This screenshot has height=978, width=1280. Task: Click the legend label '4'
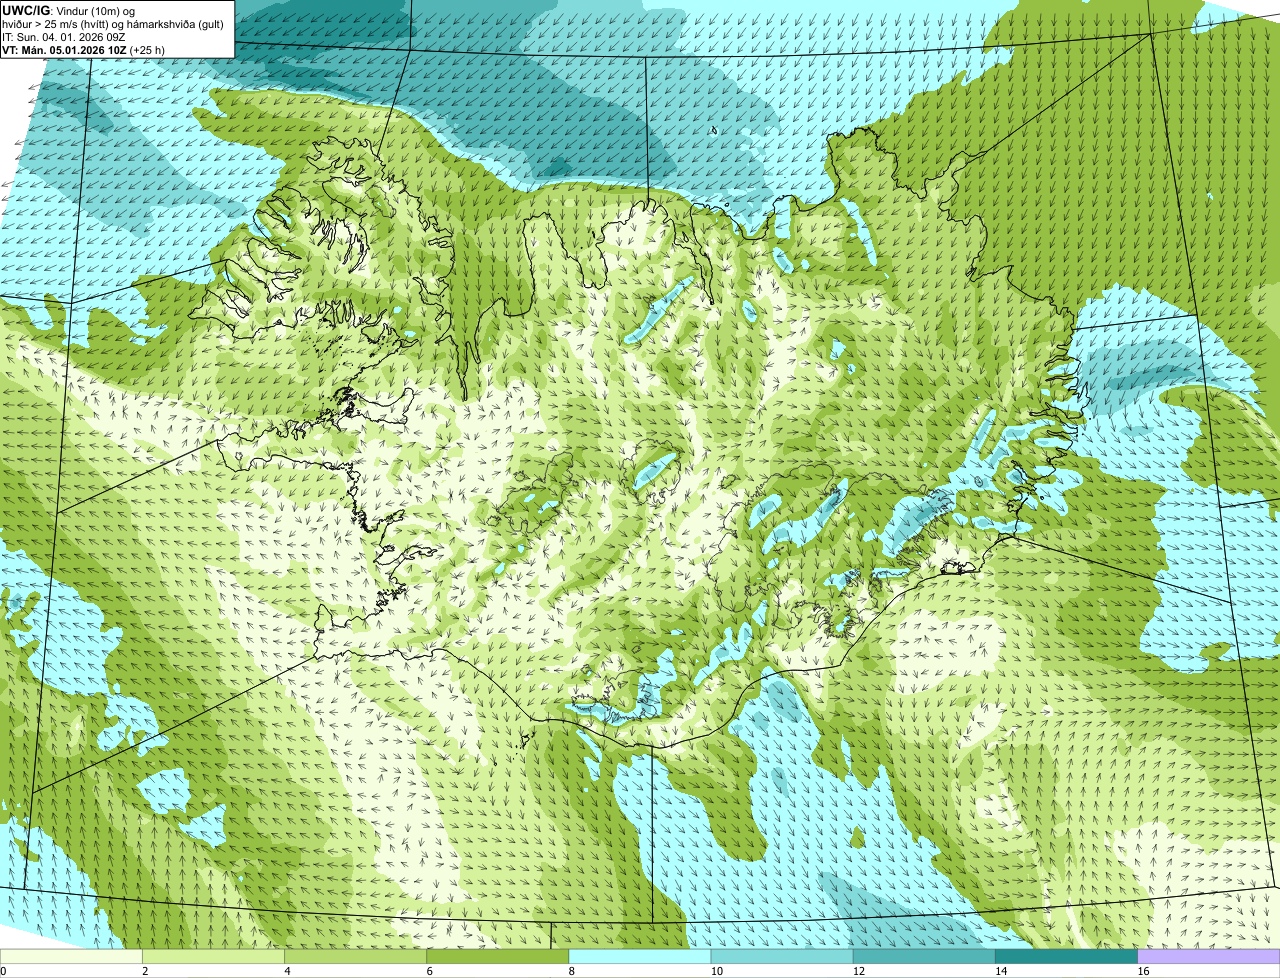tap(287, 971)
